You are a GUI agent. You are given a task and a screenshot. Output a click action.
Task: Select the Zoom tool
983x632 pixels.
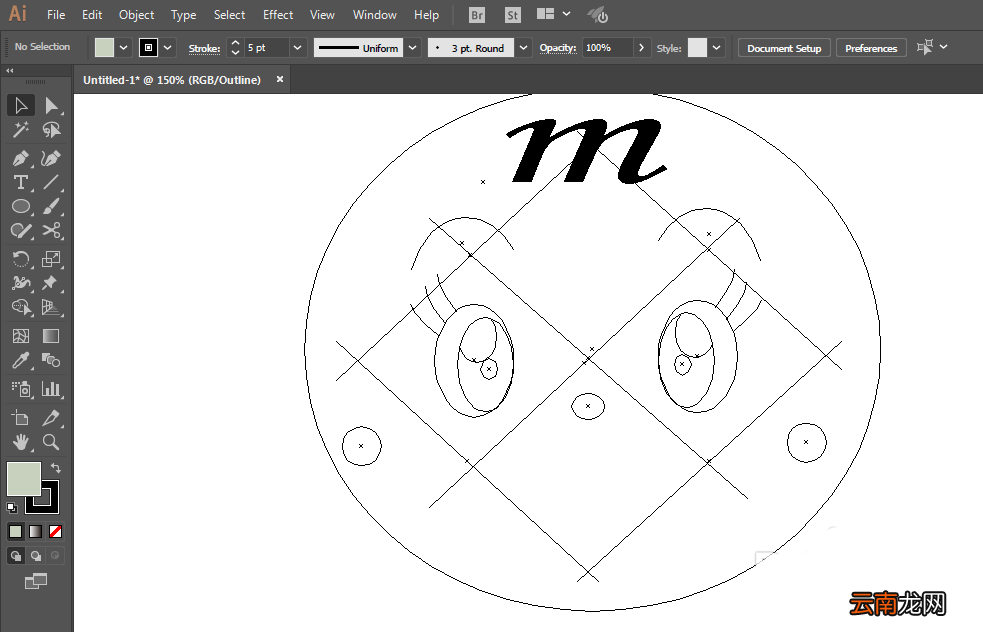51,442
